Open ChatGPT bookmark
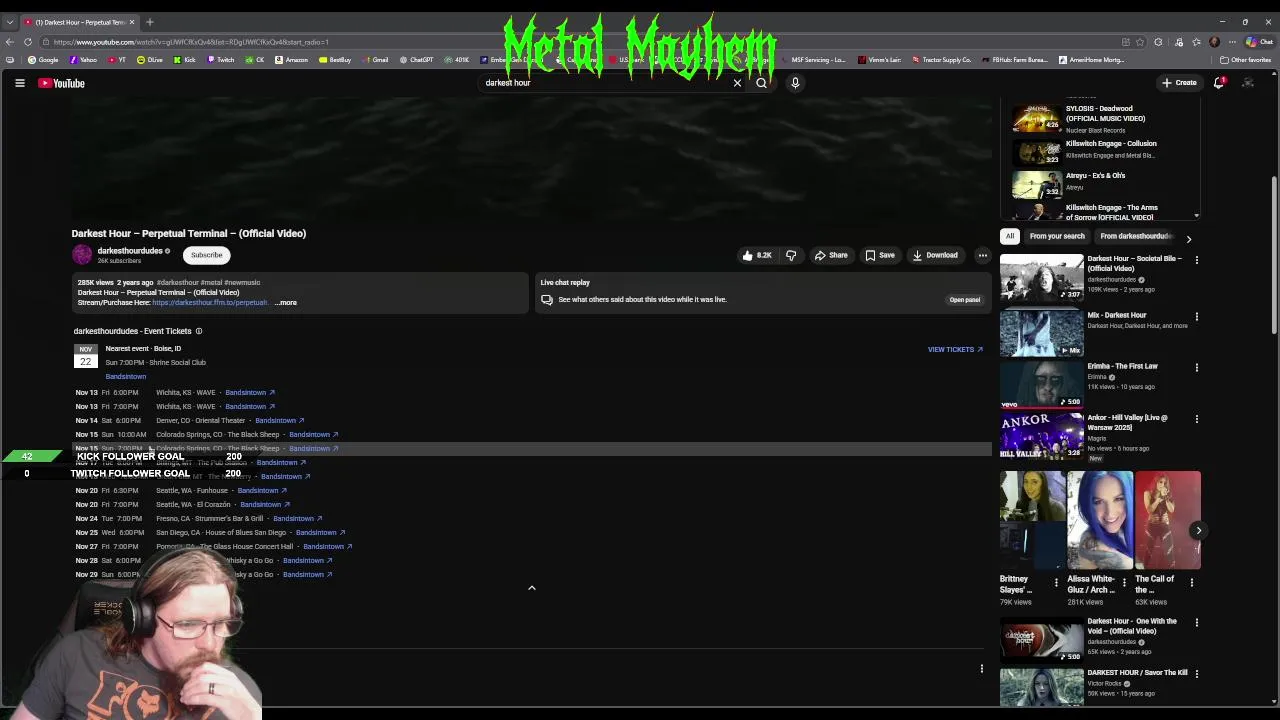1280x720 pixels. pos(417,60)
